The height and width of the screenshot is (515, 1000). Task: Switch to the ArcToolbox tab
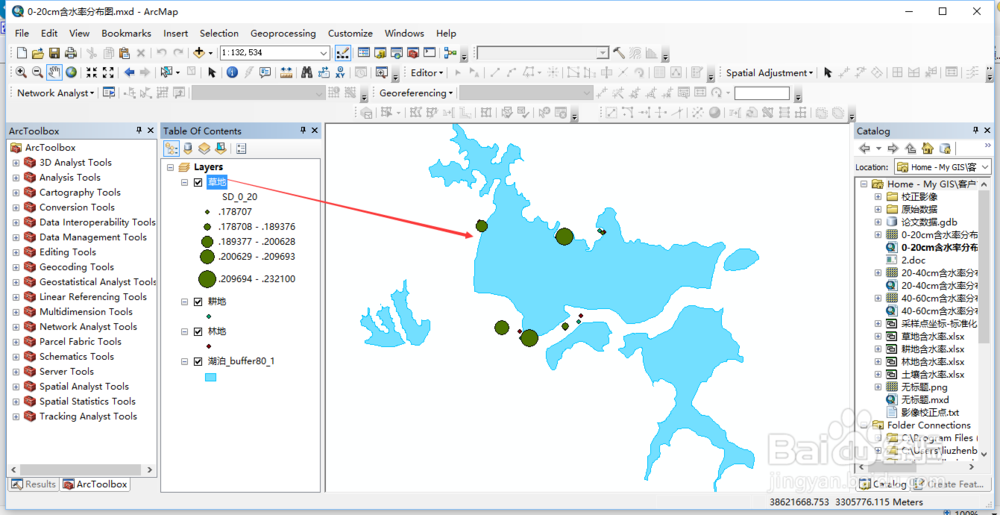[x=95, y=484]
